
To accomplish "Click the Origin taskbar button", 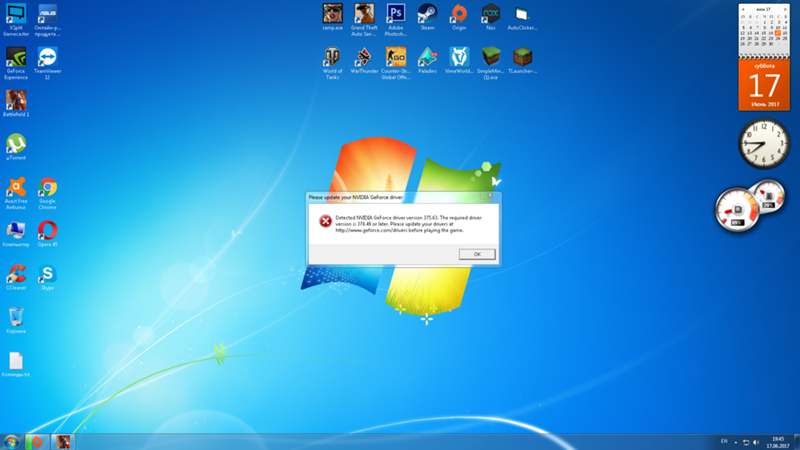I will pos(37,442).
